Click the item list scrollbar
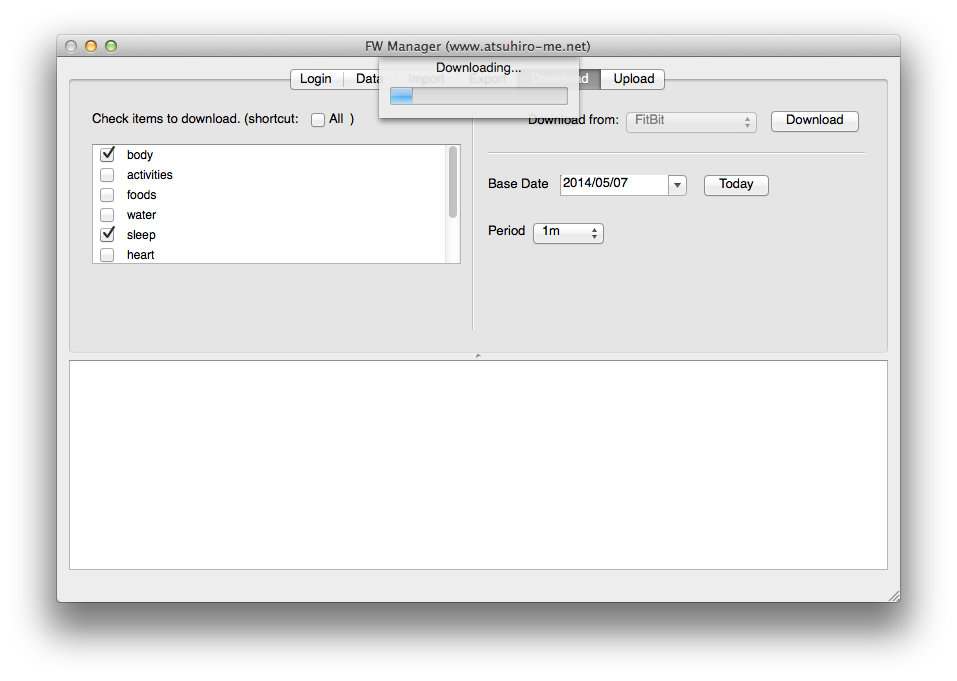The height and width of the screenshot is (681, 957). (x=453, y=182)
